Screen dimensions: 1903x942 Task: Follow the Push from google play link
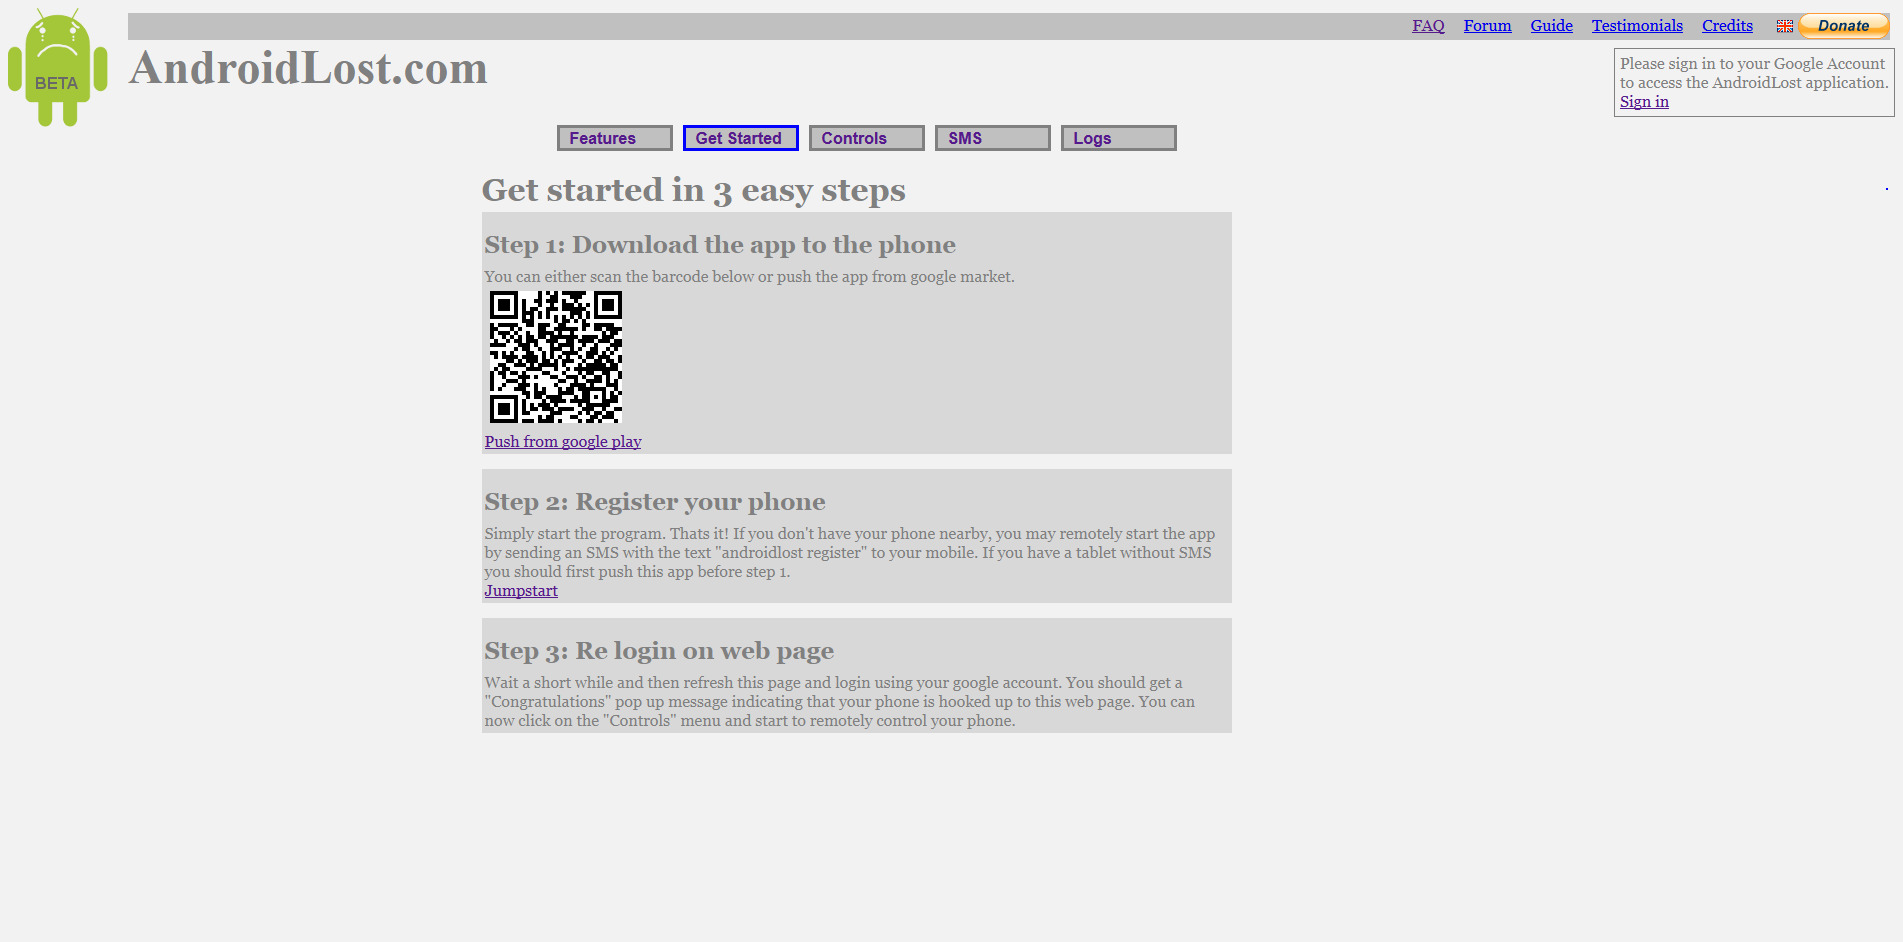click(x=562, y=442)
